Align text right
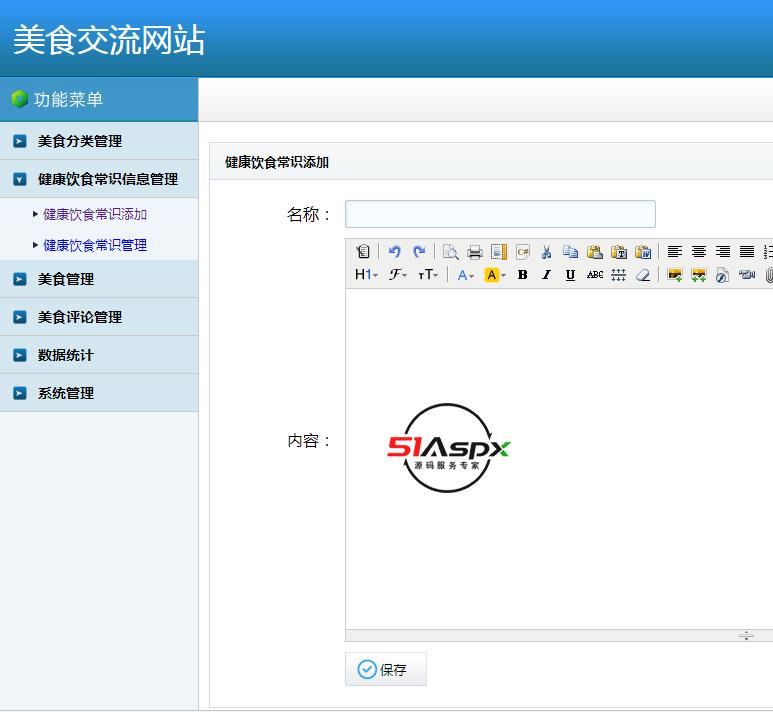Image resolution: width=773 pixels, height=712 pixels. point(723,251)
